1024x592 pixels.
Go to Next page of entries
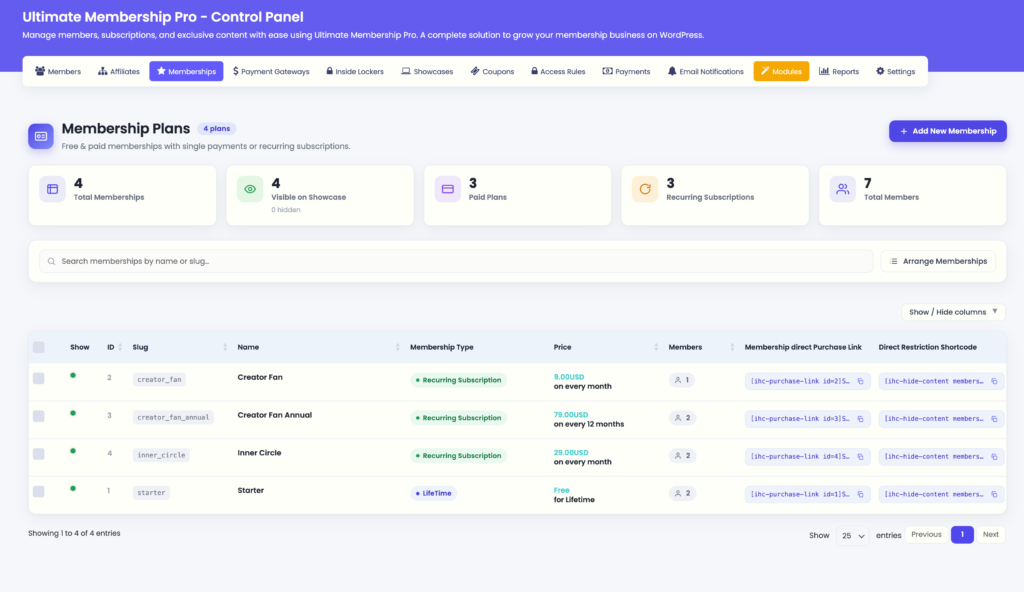point(991,534)
